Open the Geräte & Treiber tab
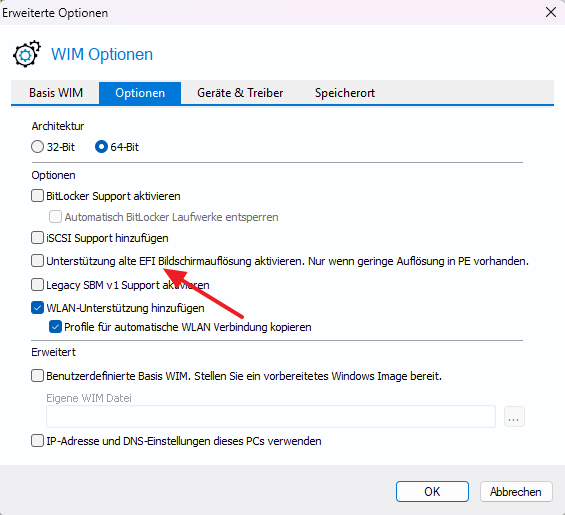The height and width of the screenshot is (515, 565). (240, 93)
